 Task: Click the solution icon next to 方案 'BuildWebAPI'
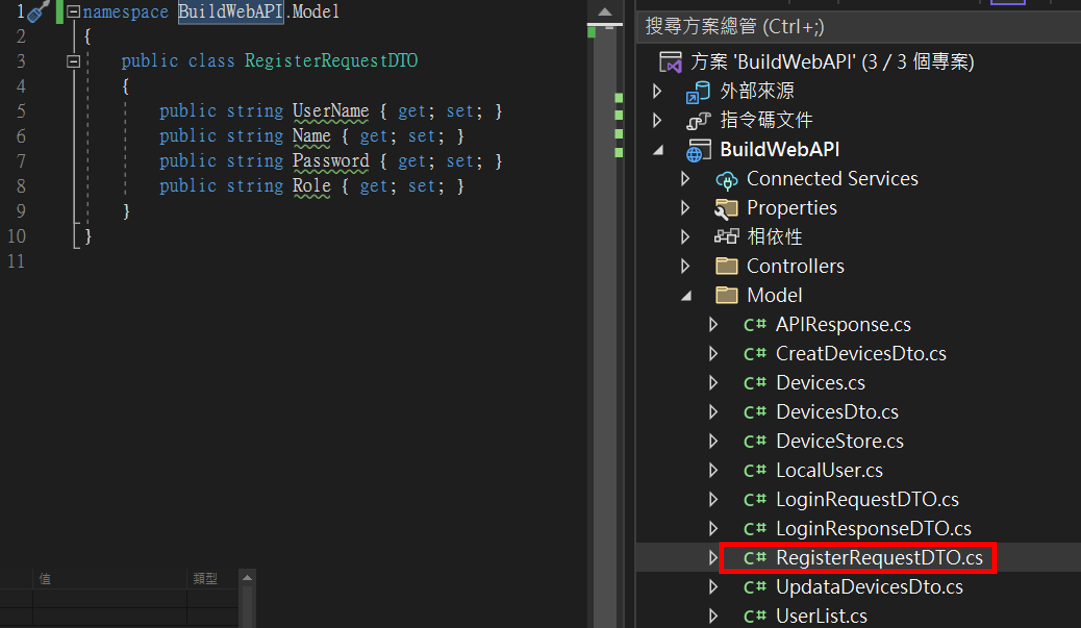point(670,62)
